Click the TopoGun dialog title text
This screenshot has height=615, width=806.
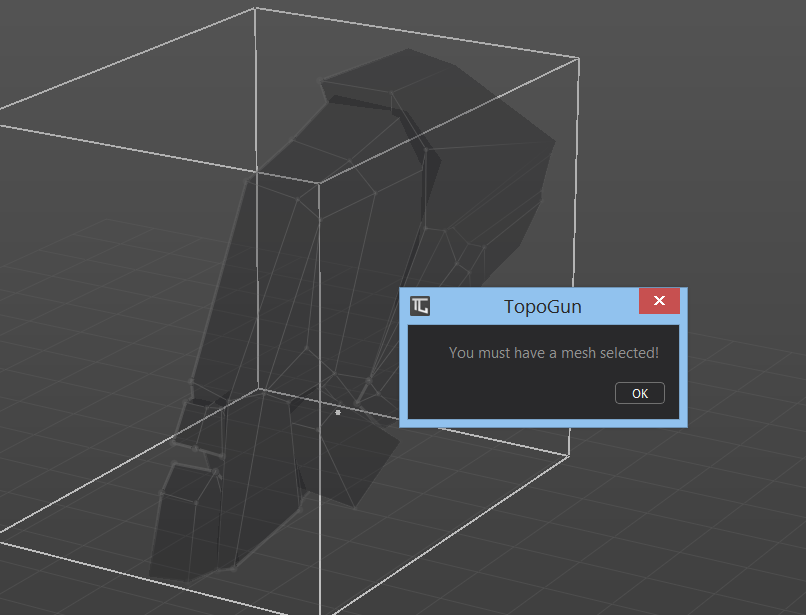(543, 306)
